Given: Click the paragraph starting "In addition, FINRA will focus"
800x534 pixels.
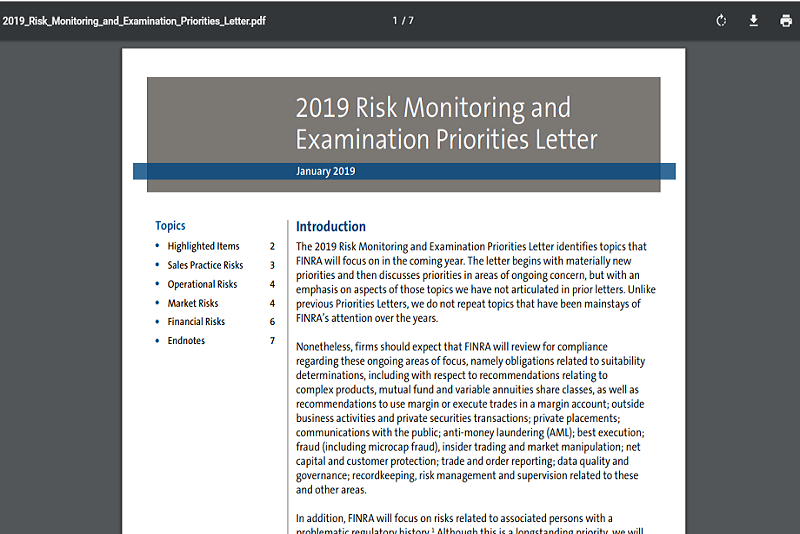Looking at the screenshot, I should [x=470, y=525].
